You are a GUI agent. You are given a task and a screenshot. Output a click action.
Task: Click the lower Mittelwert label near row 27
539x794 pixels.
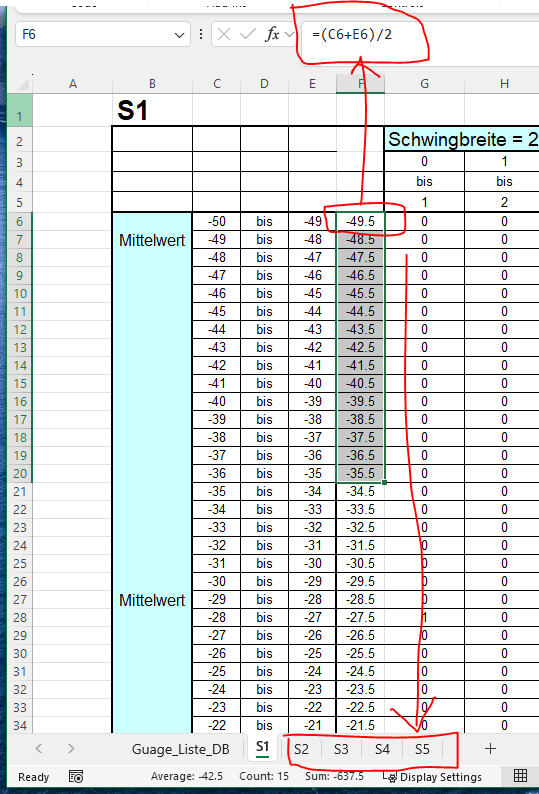(x=152, y=600)
